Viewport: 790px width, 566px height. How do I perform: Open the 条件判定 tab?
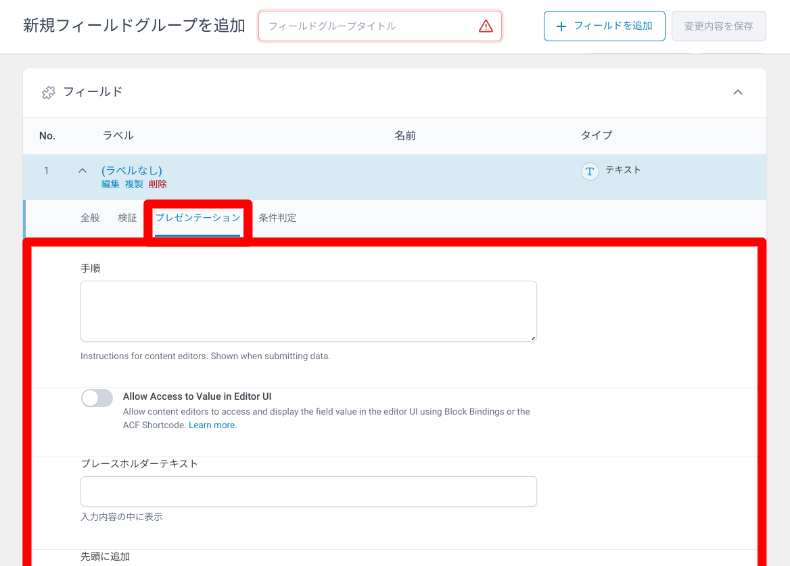pyautogui.click(x=278, y=218)
